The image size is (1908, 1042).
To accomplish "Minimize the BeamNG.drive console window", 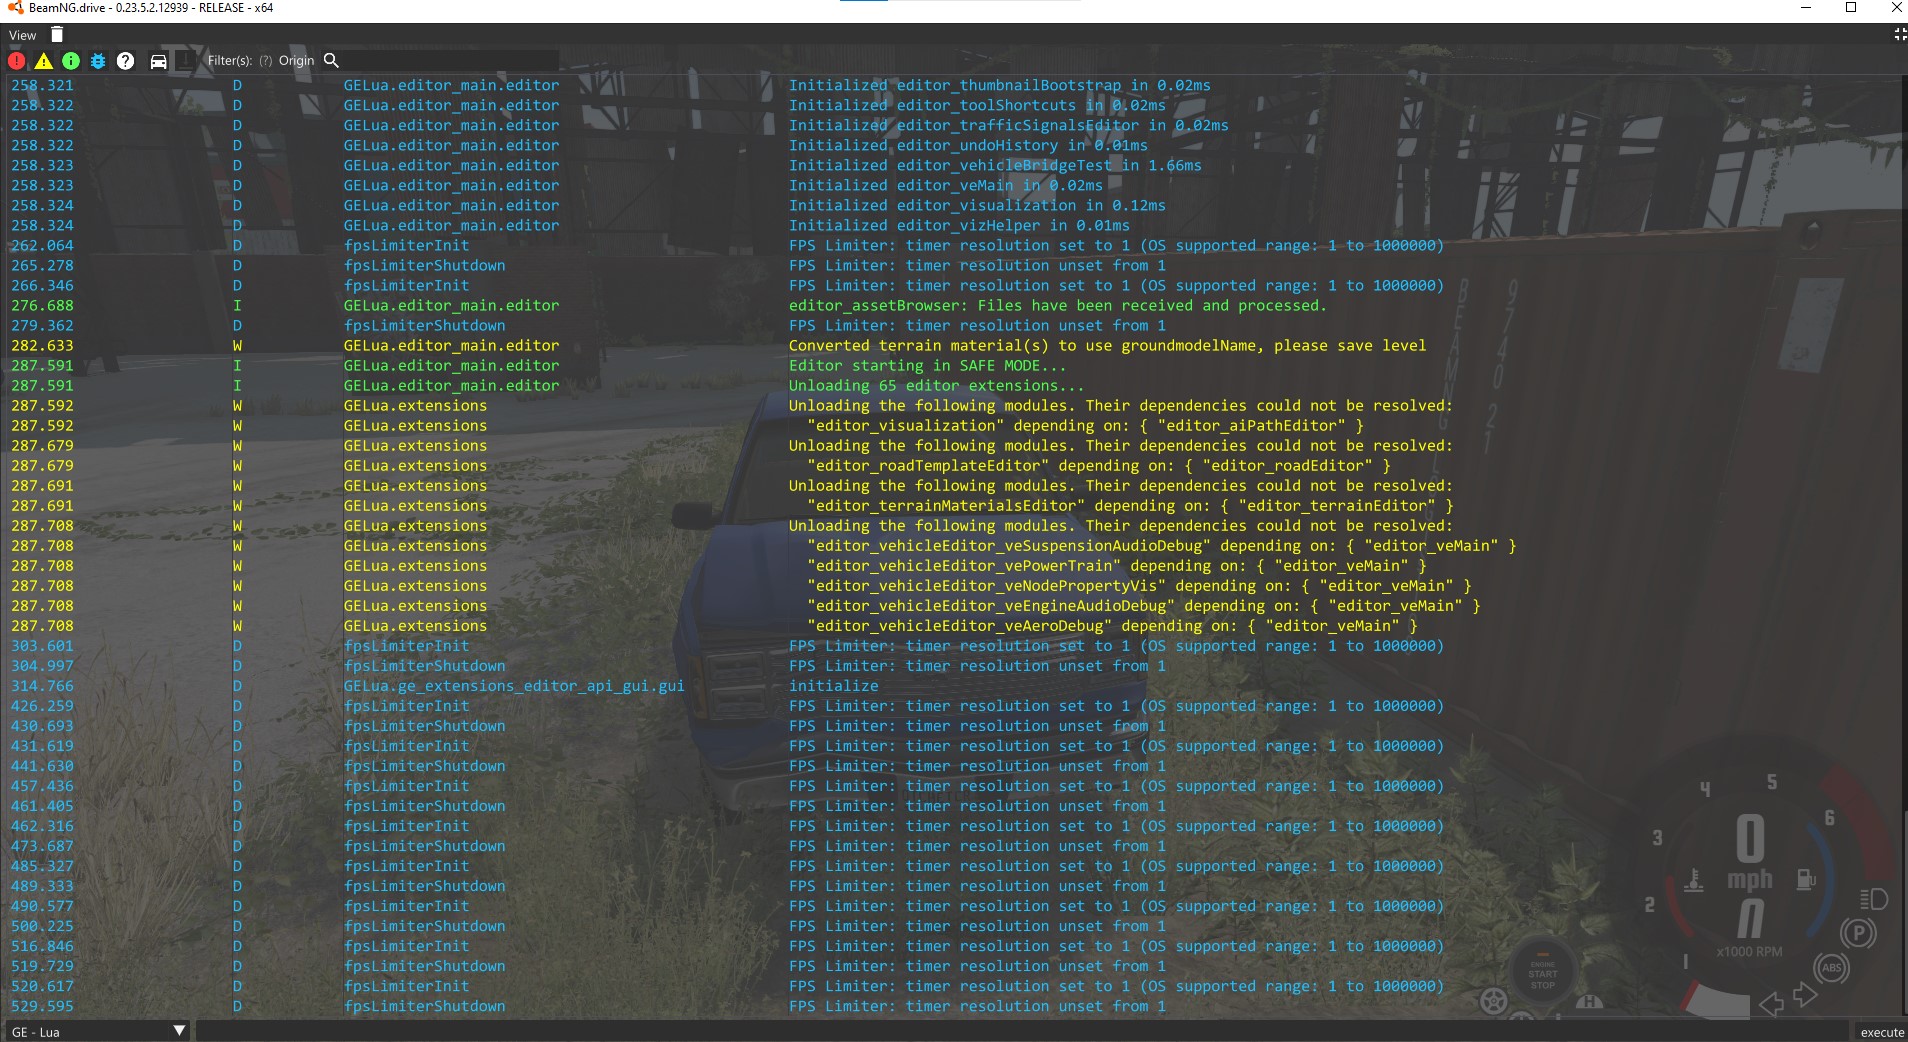I will pyautogui.click(x=1806, y=8).
